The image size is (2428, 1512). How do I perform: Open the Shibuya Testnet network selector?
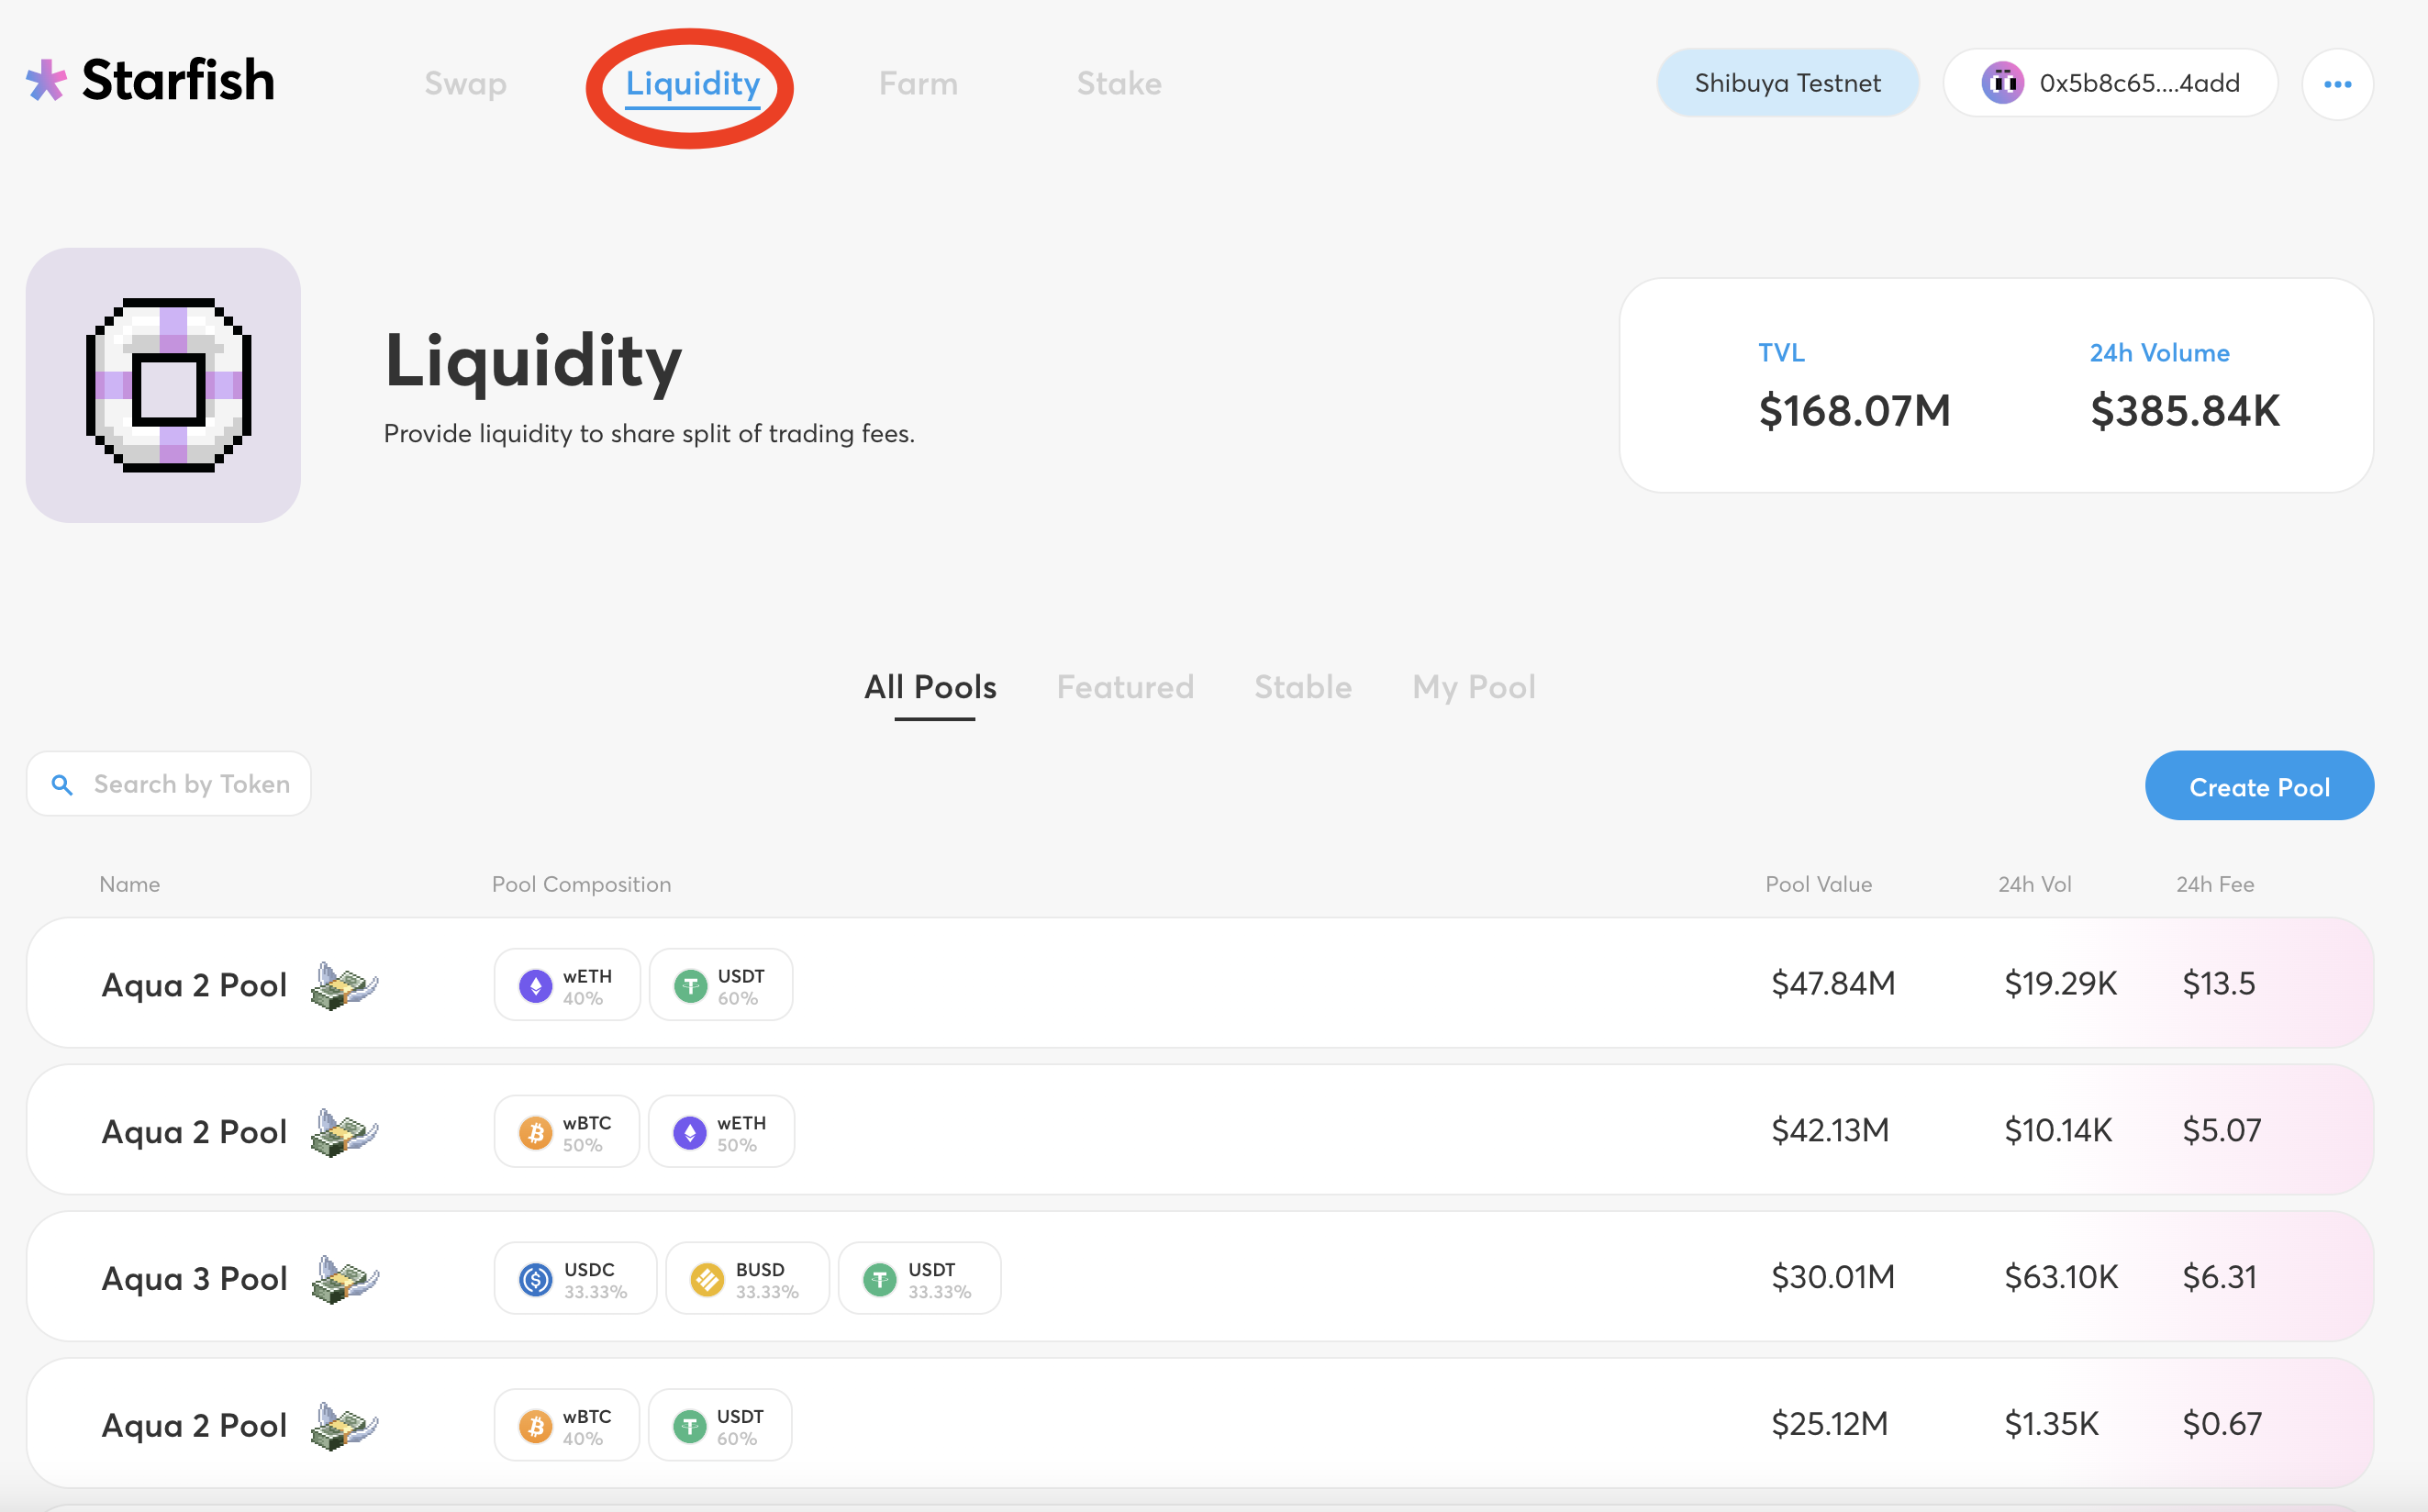[x=1787, y=83]
